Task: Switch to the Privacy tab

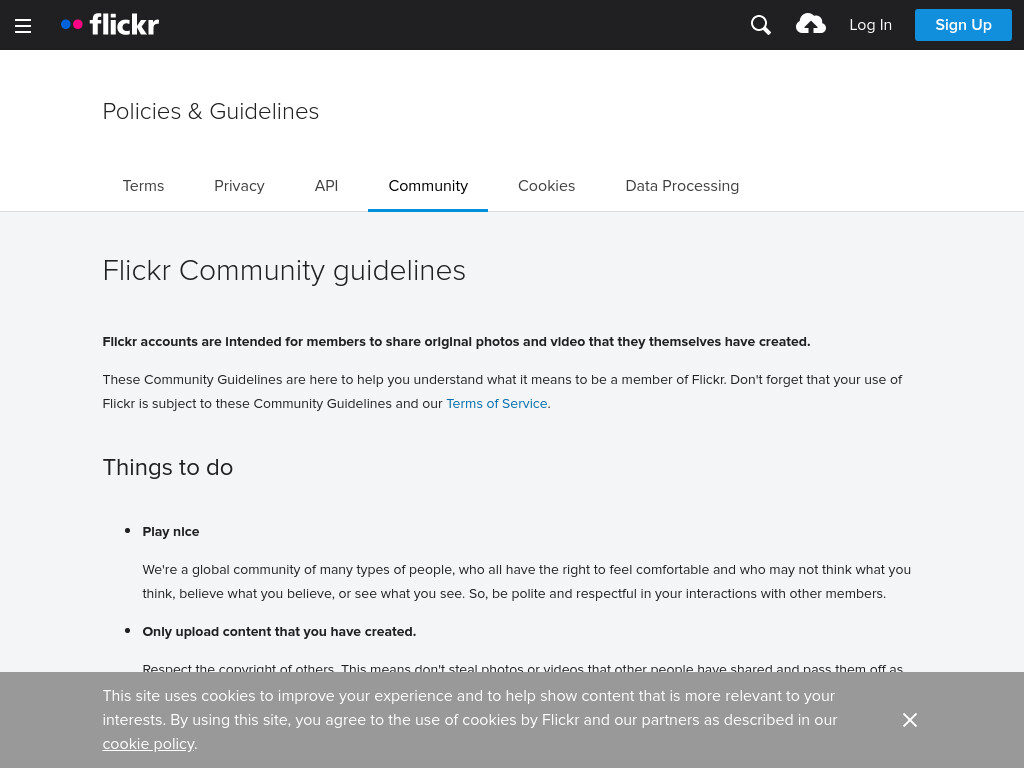Action: pos(239,186)
